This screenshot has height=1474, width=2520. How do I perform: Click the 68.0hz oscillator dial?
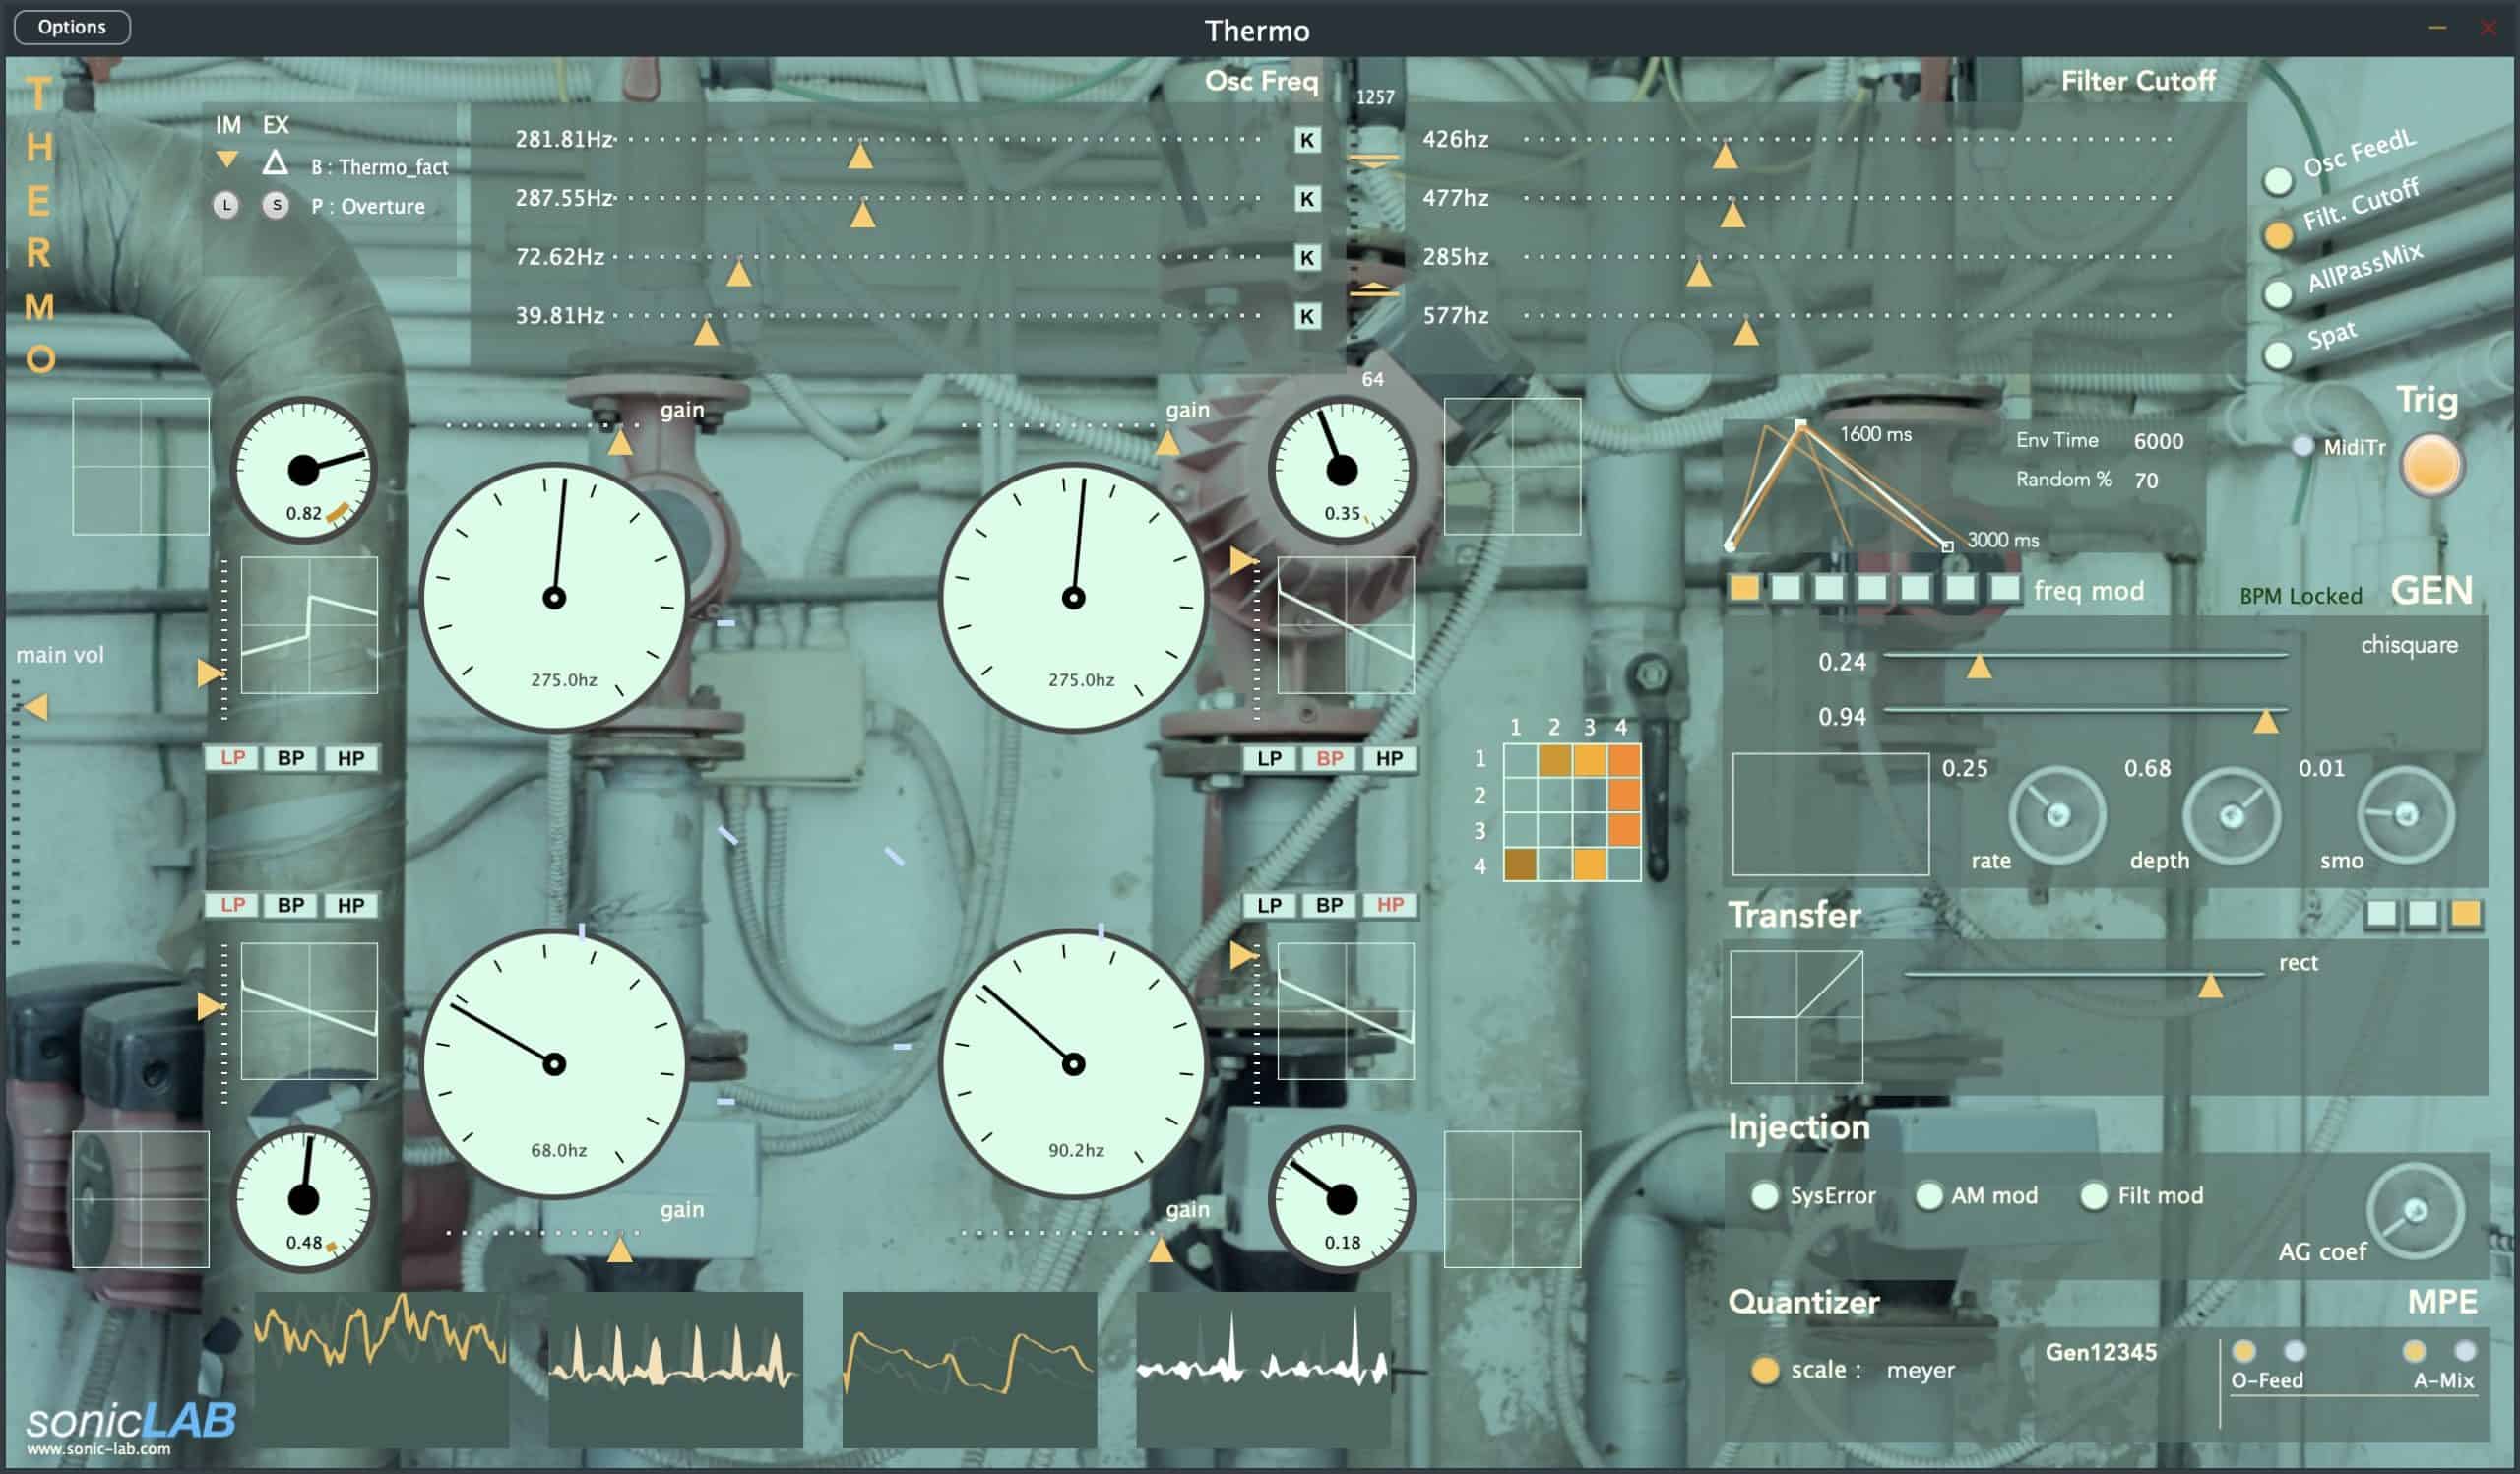click(554, 1064)
